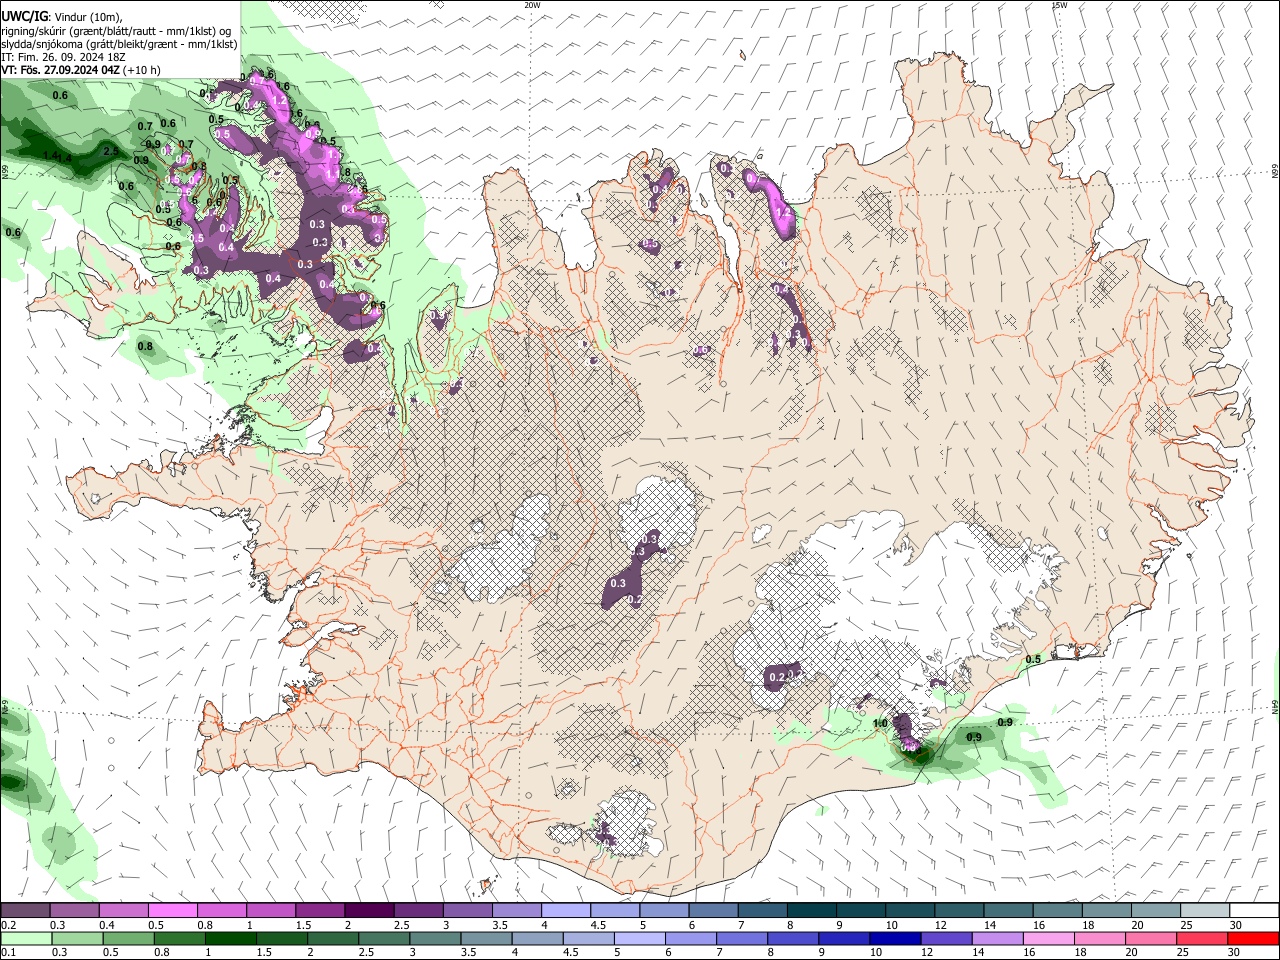
Task: Click the '30' label under upper legend row
Action: 1236,925
